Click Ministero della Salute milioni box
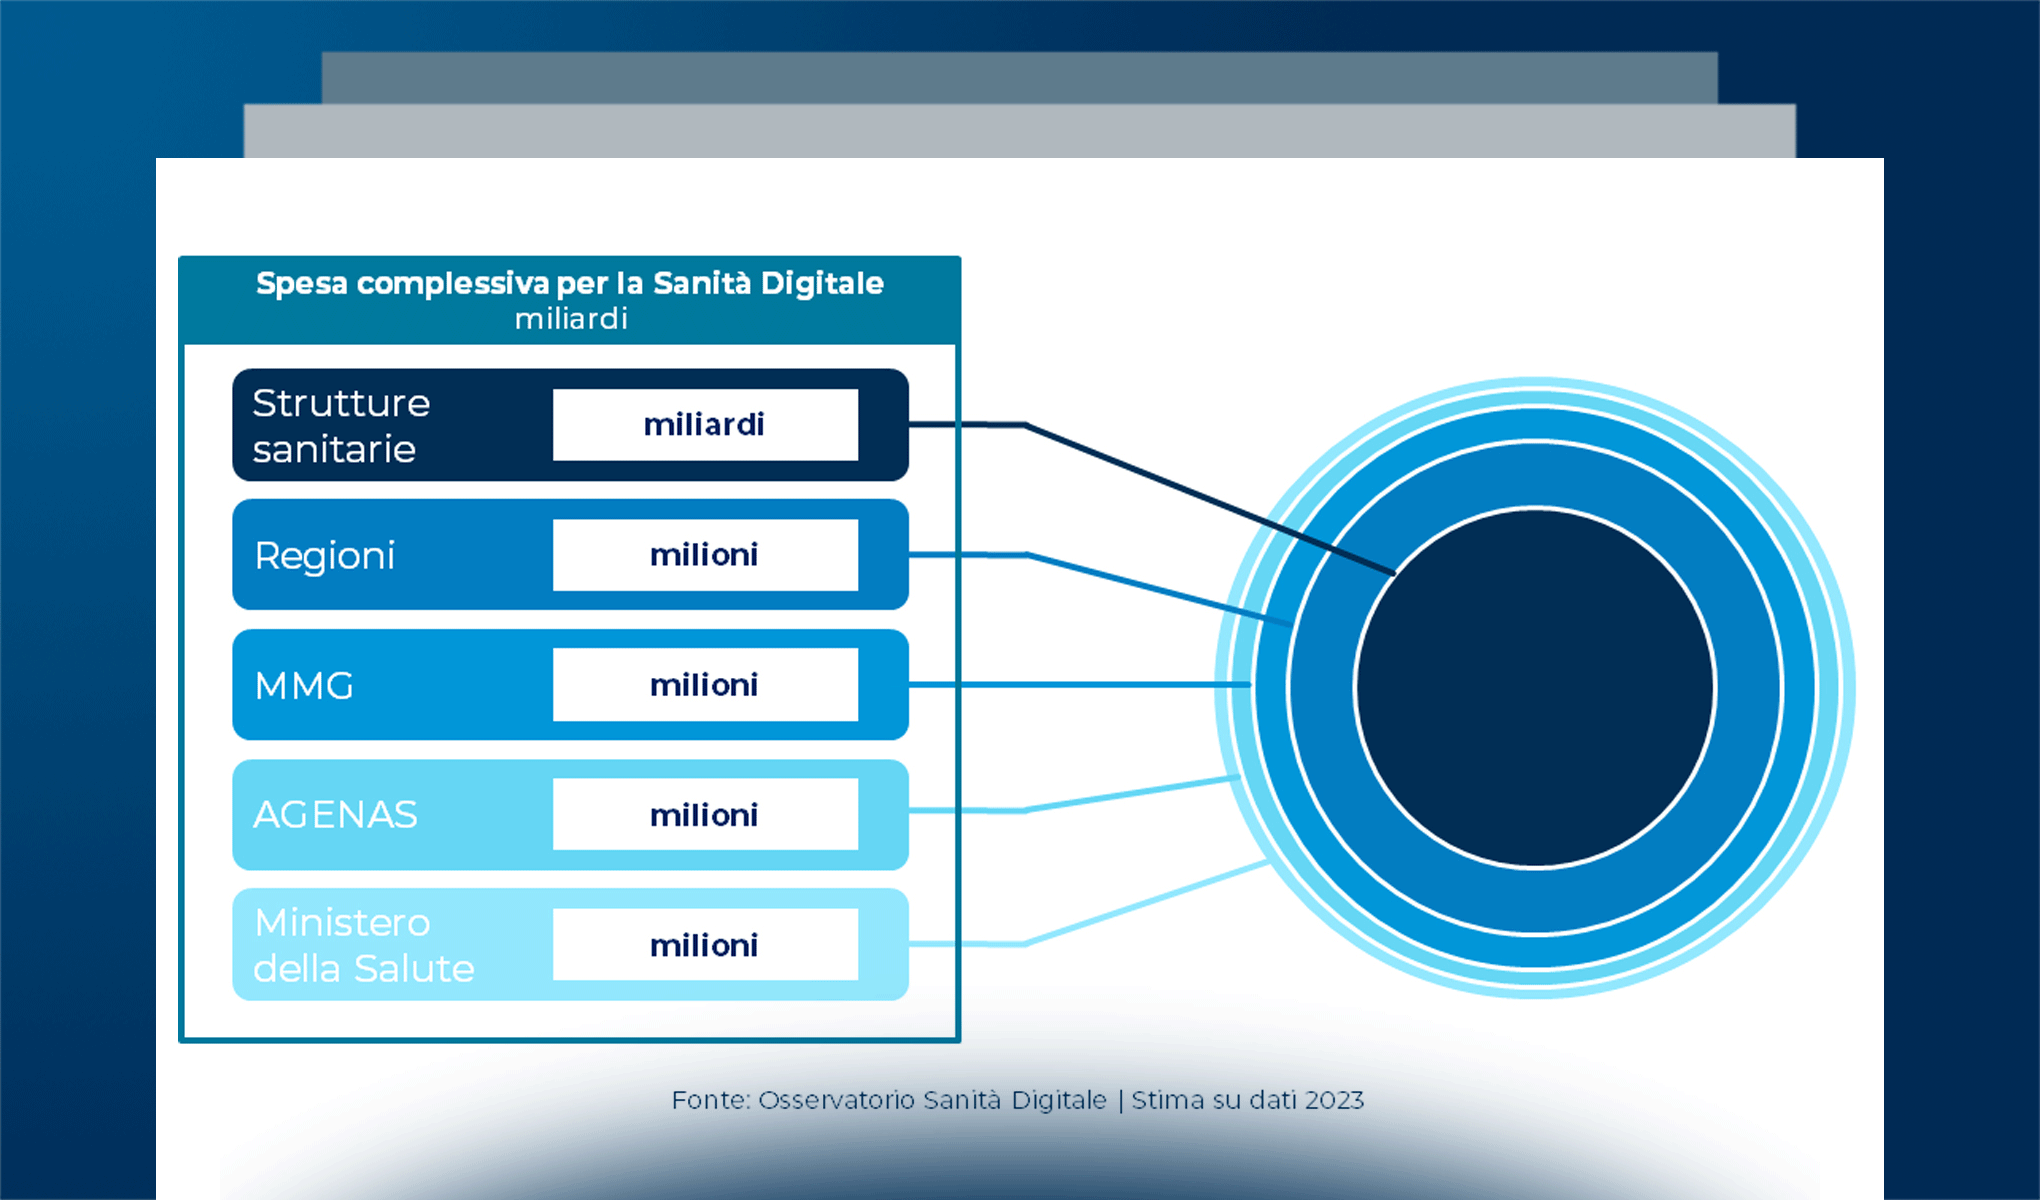The height and width of the screenshot is (1200, 2040). tap(705, 945)
